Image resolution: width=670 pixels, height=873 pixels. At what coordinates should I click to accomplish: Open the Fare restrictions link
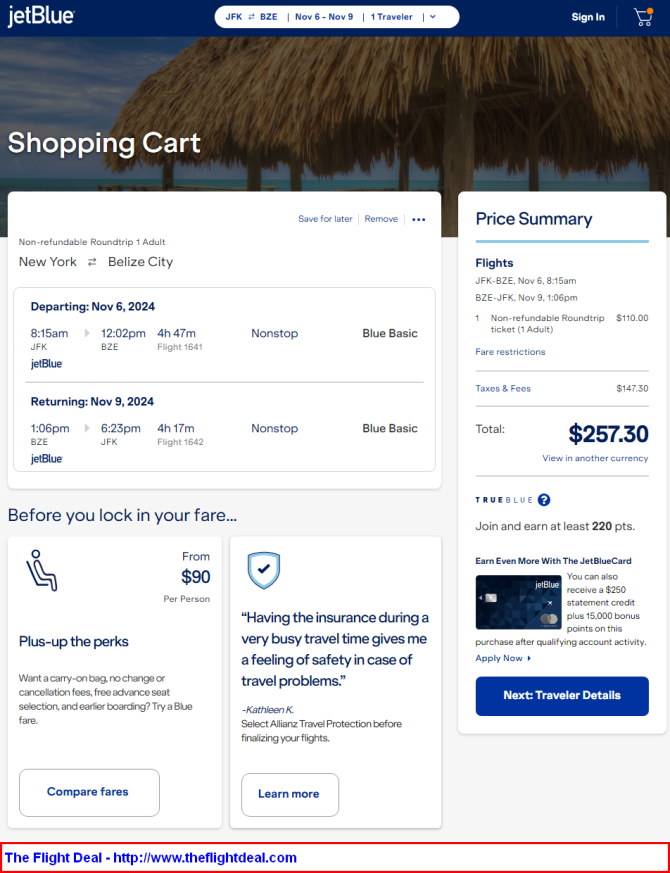pos(510,352)
